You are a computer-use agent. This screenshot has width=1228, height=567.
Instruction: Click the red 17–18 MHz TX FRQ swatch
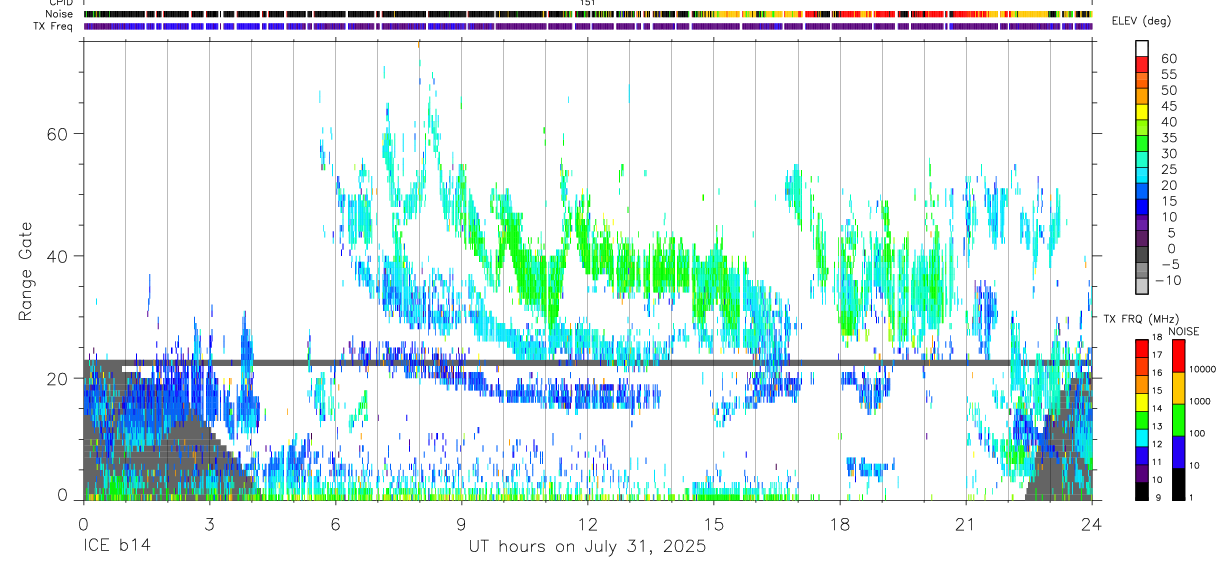point(1142,348)
